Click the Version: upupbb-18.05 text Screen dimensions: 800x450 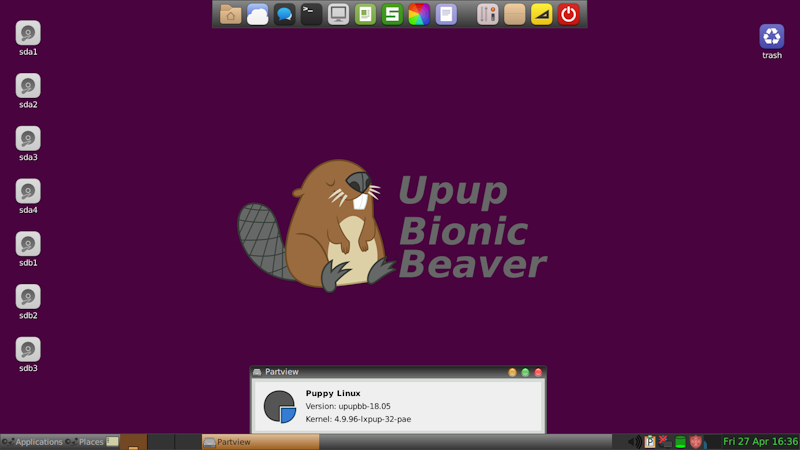point(348,406)
